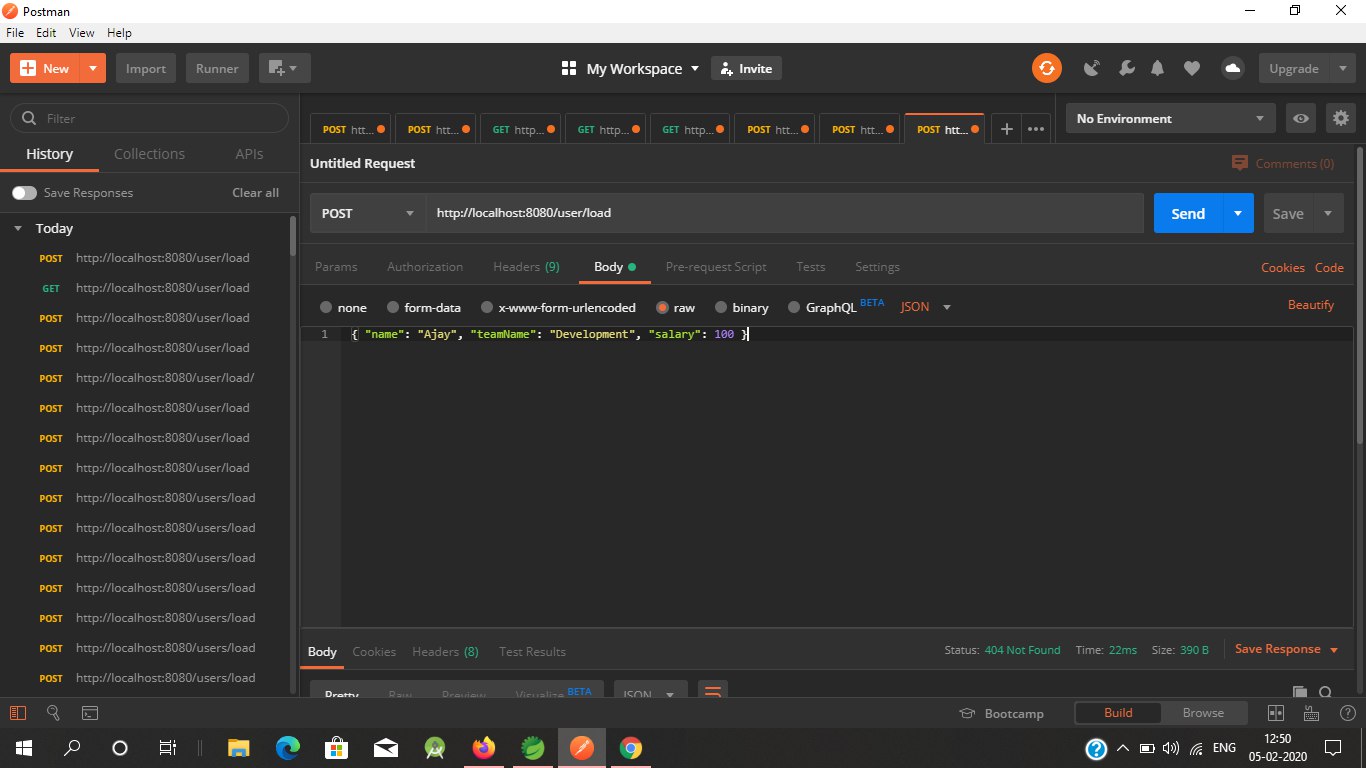Open response Headers (8) tab

[x=445, y=651]
